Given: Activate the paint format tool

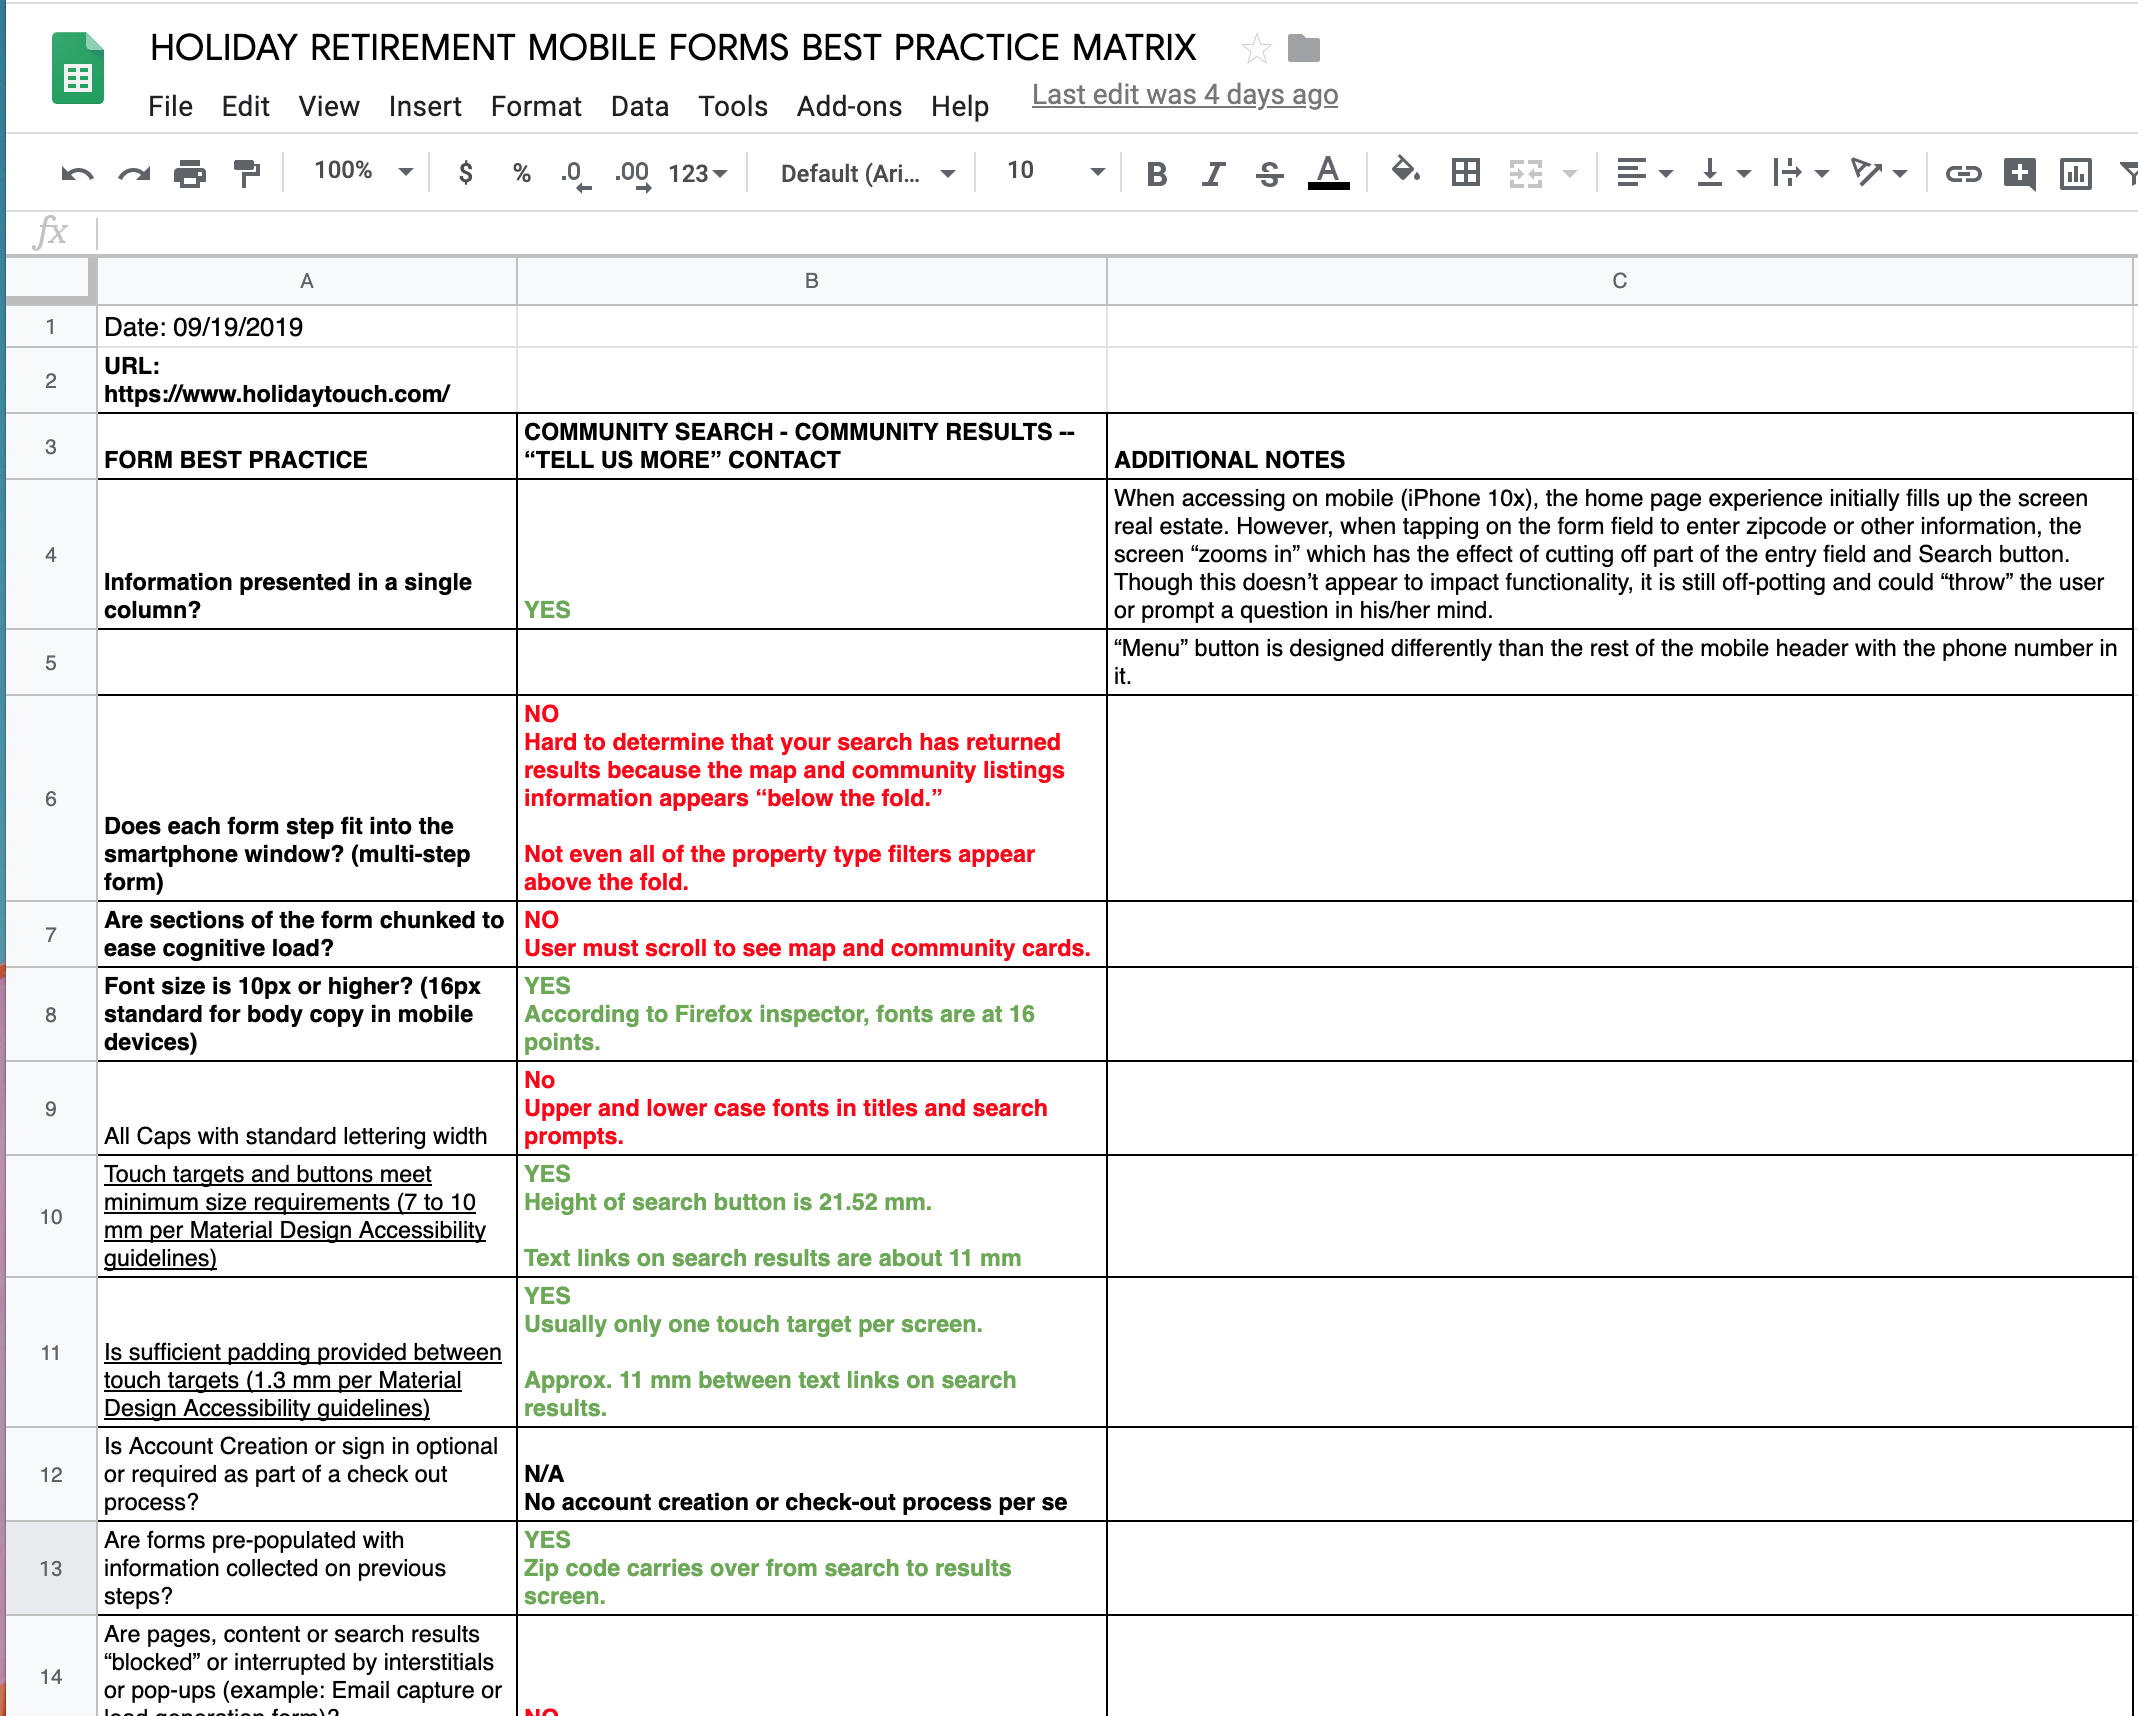Looking at the screenshot, I should coord(246,173).
